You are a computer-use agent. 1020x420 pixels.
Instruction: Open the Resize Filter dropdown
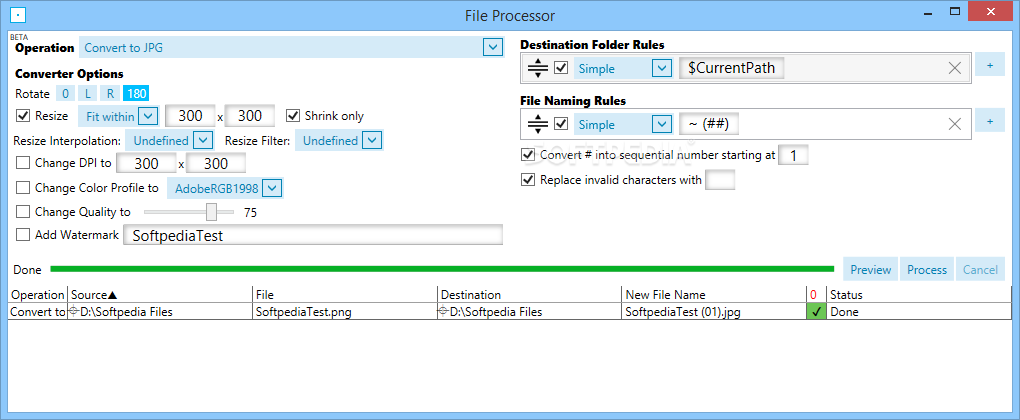pos(371,140)
